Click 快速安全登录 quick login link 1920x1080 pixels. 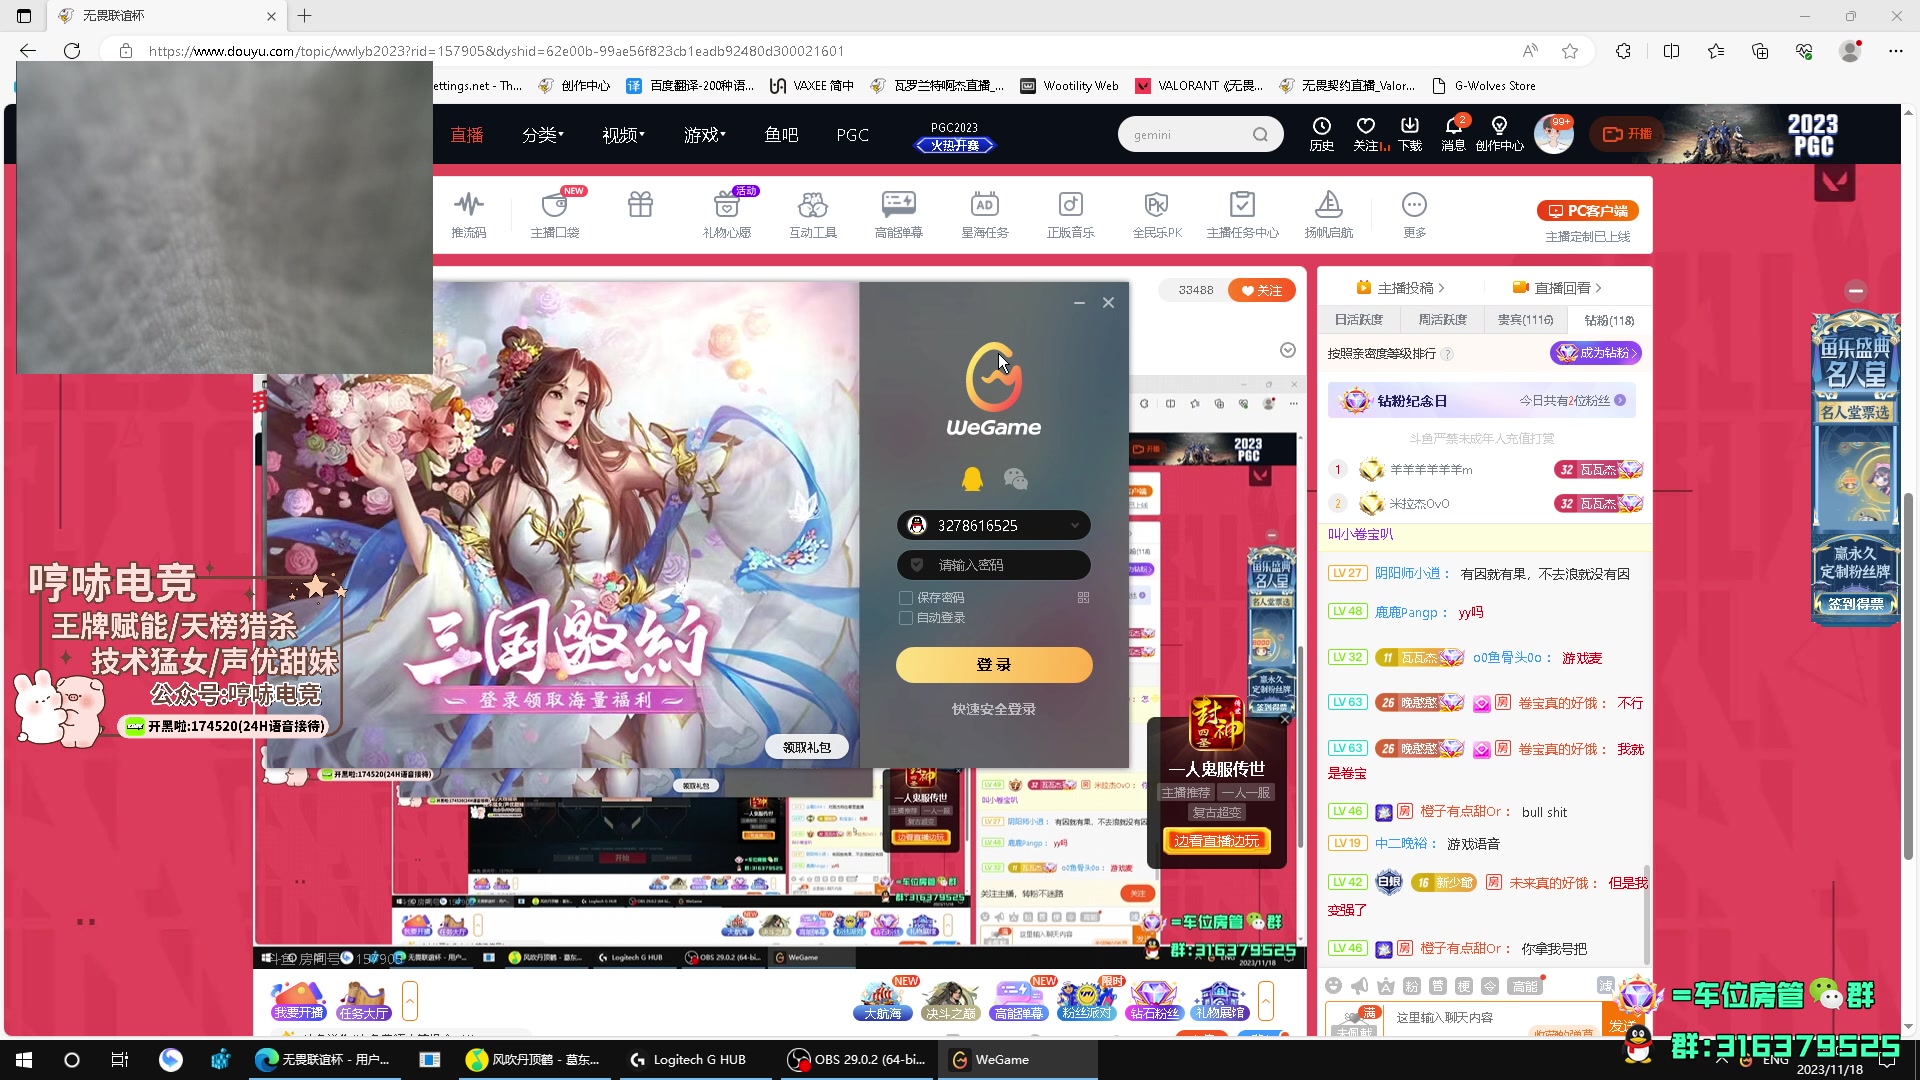993,709
